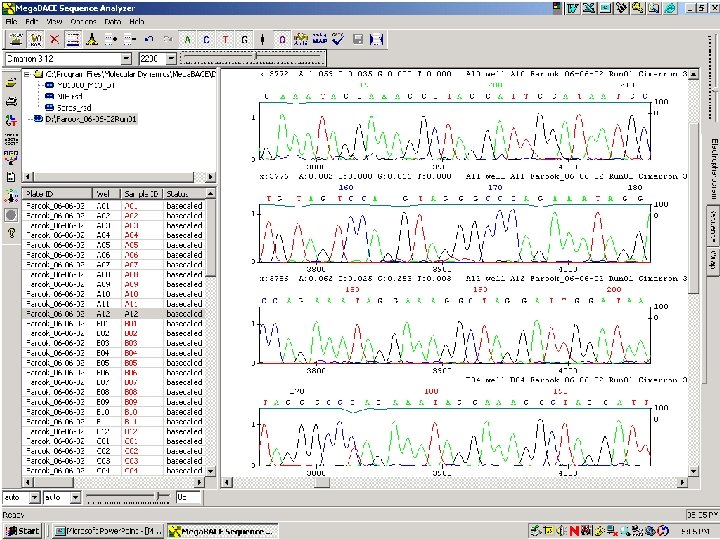Click the Start button on taskbar
720x540 pixels.
pos(22,530)
